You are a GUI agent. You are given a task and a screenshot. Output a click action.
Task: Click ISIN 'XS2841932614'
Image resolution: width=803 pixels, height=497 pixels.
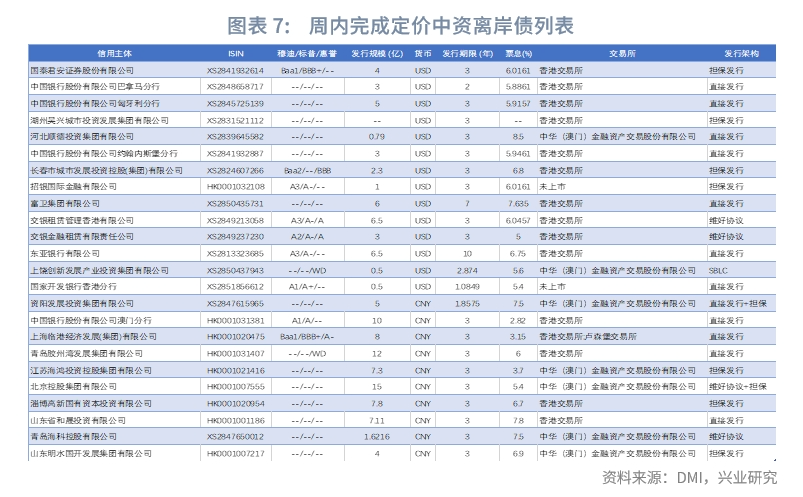click(x=236, y=70)
